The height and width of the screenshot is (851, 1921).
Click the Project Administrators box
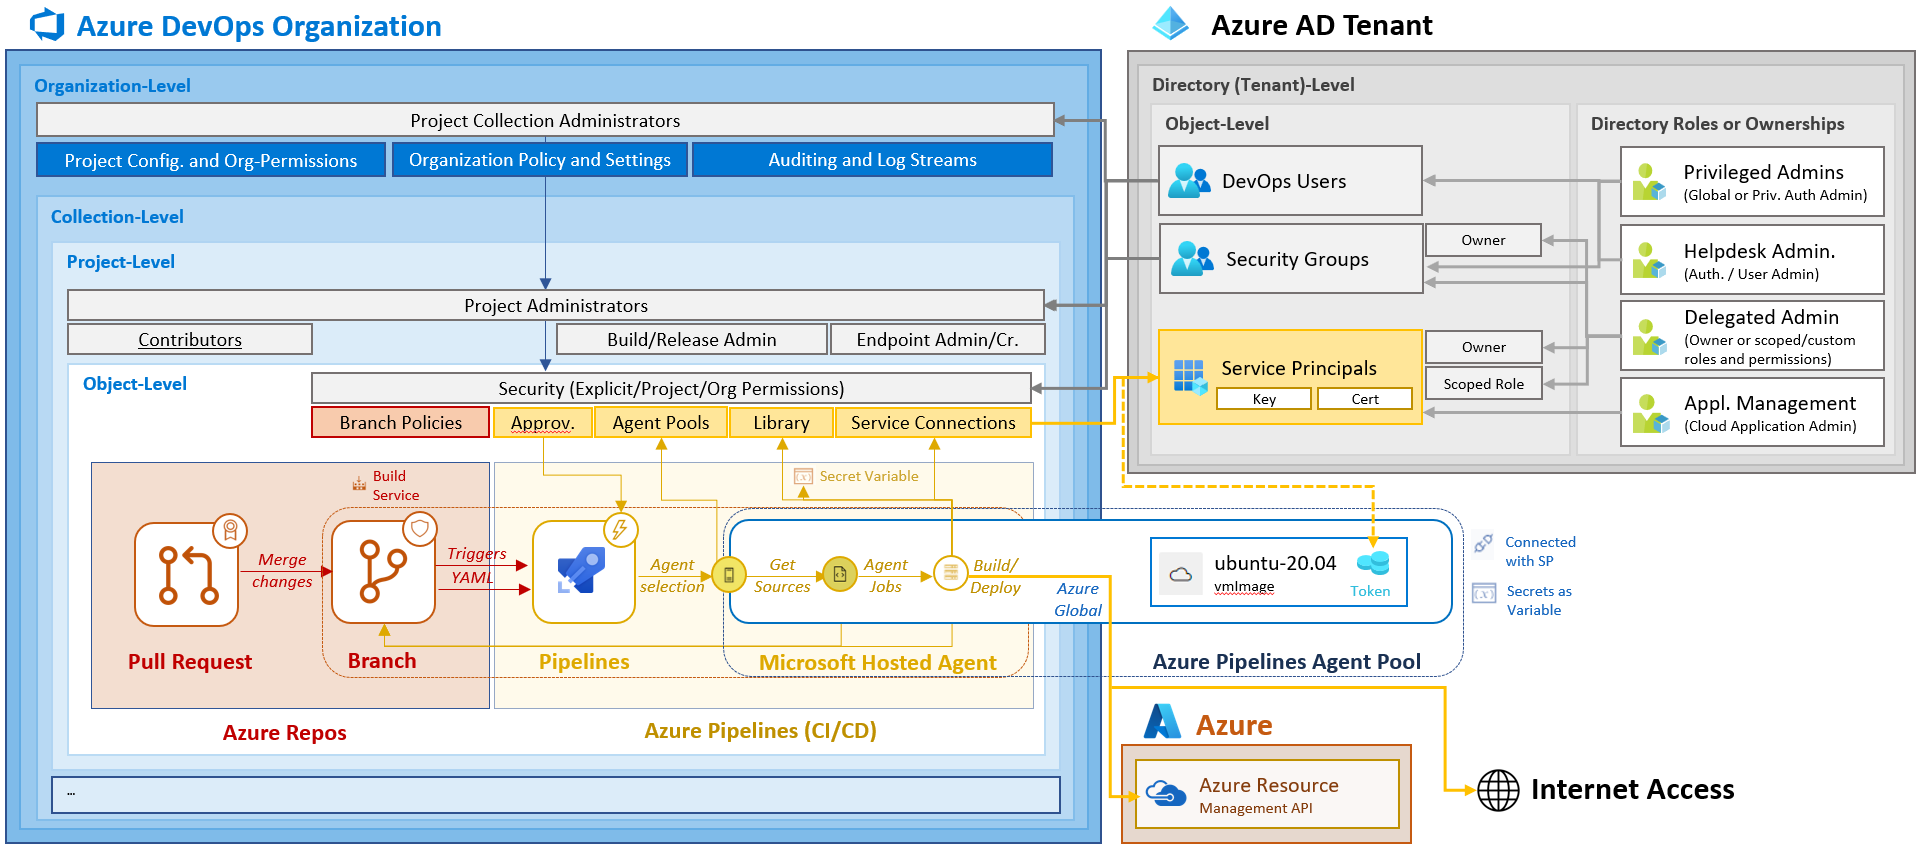pos(556,305)
